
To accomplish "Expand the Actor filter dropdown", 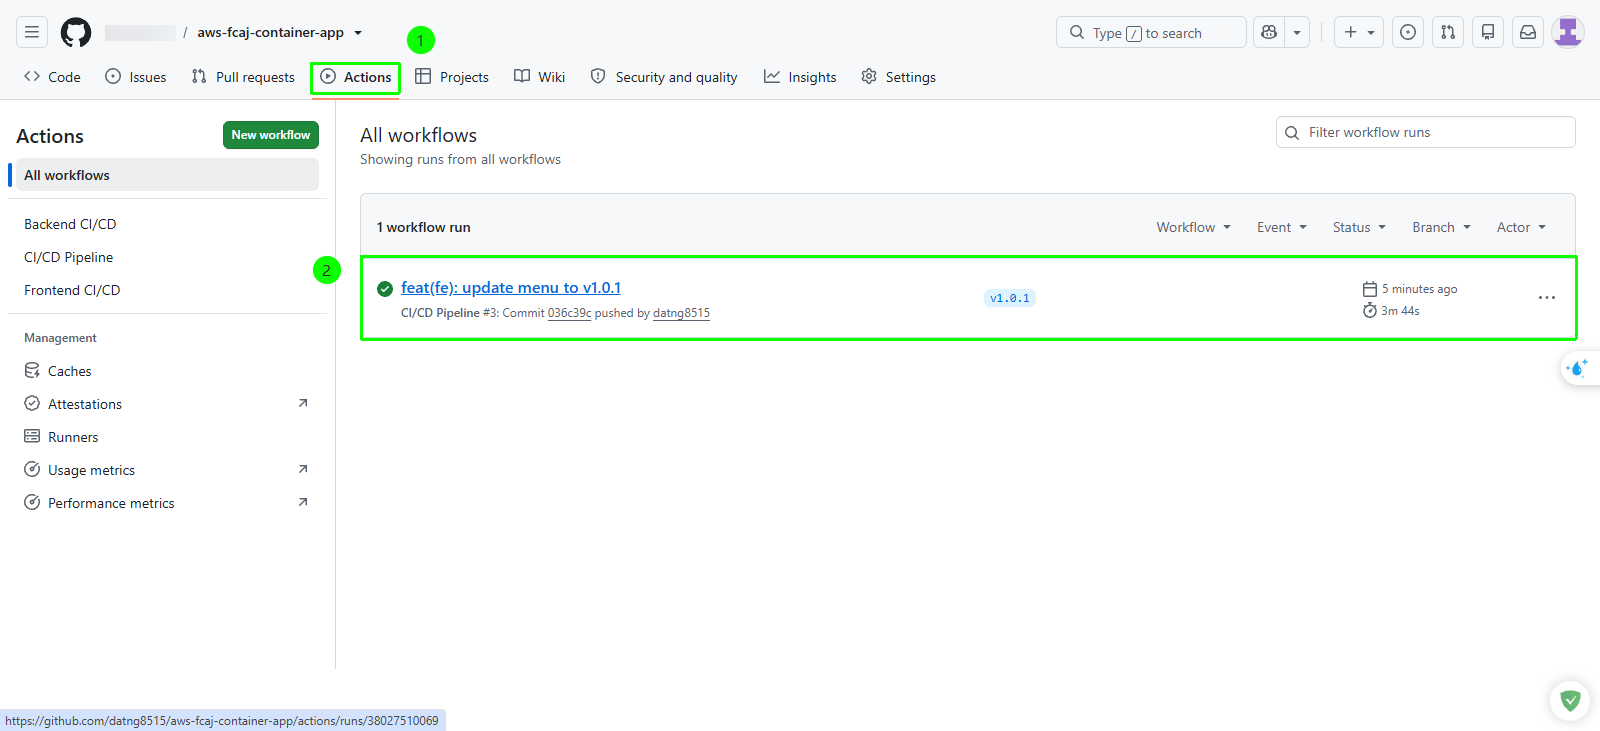I will click(1522, 227).
